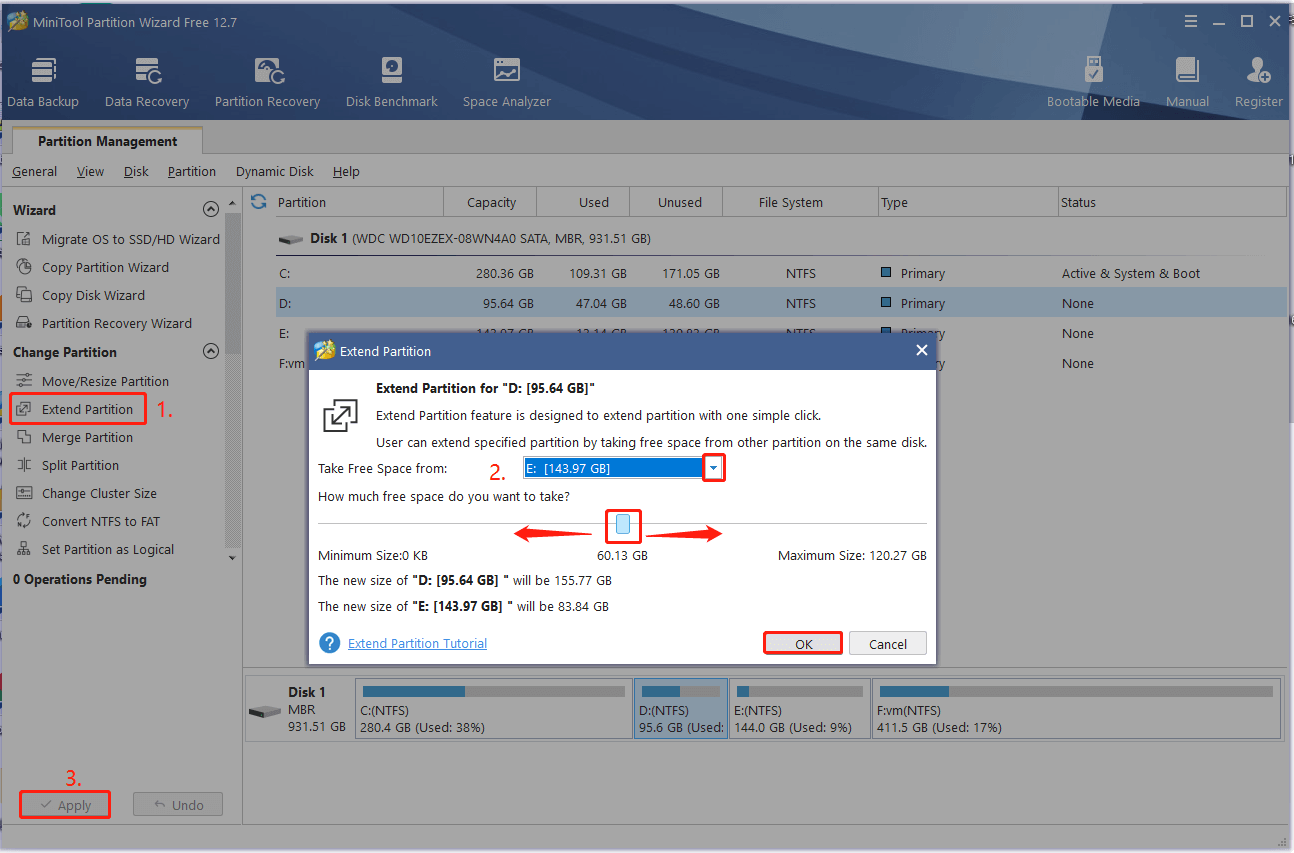
Task: Sort by Capacity column header
Action: click(491, 202)
